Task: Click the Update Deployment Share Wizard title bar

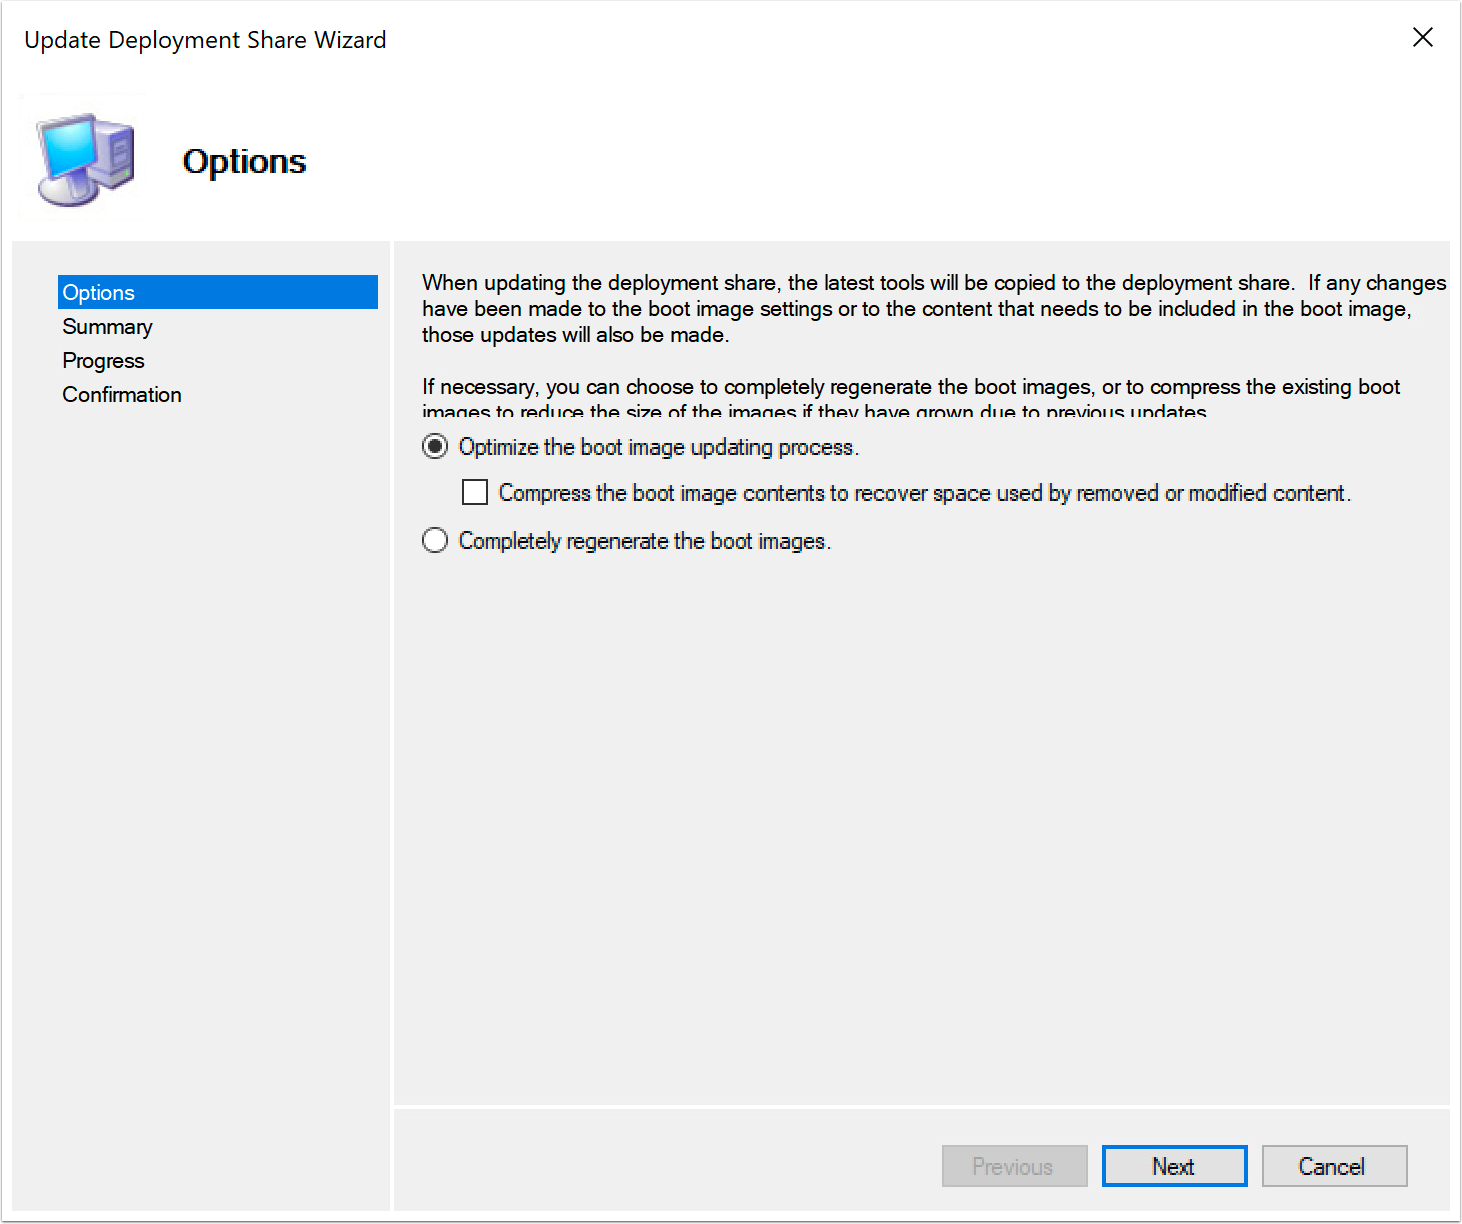Action: [204, 40]
